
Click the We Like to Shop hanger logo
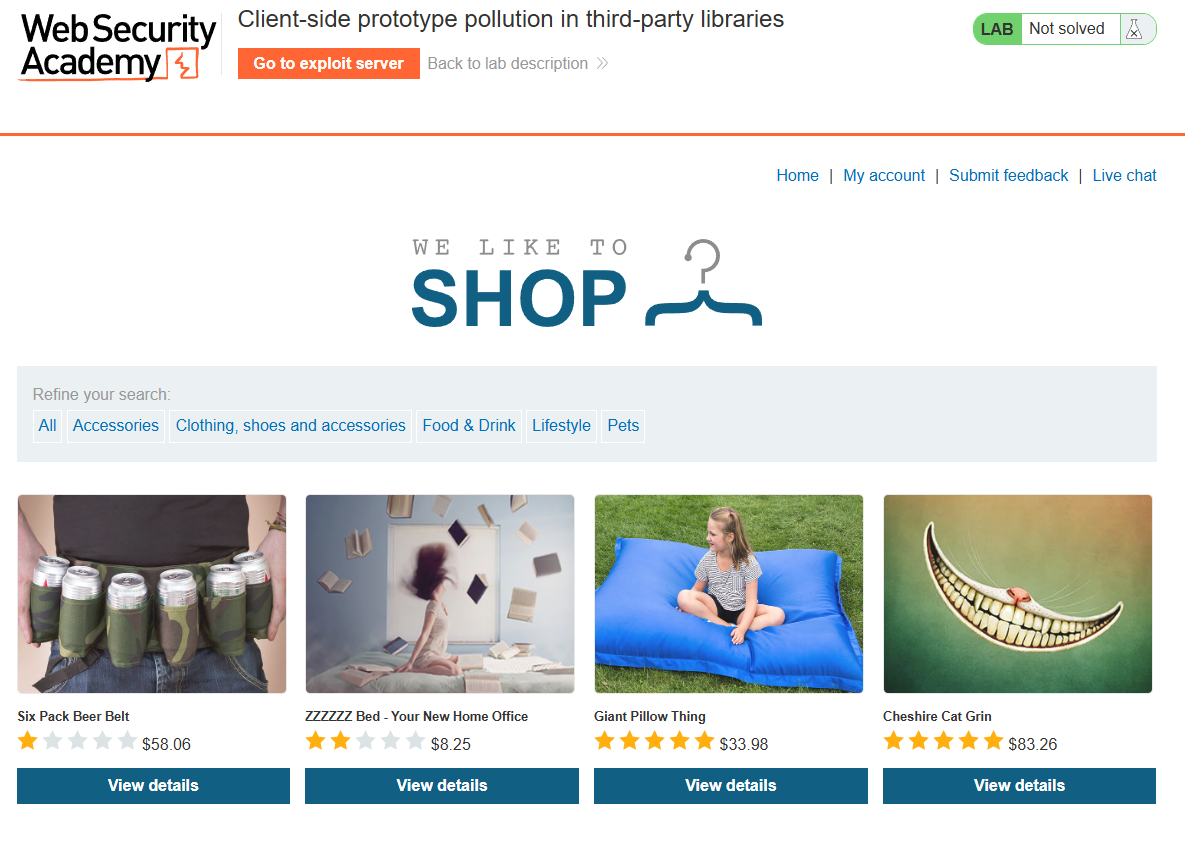tap(586, 283)
